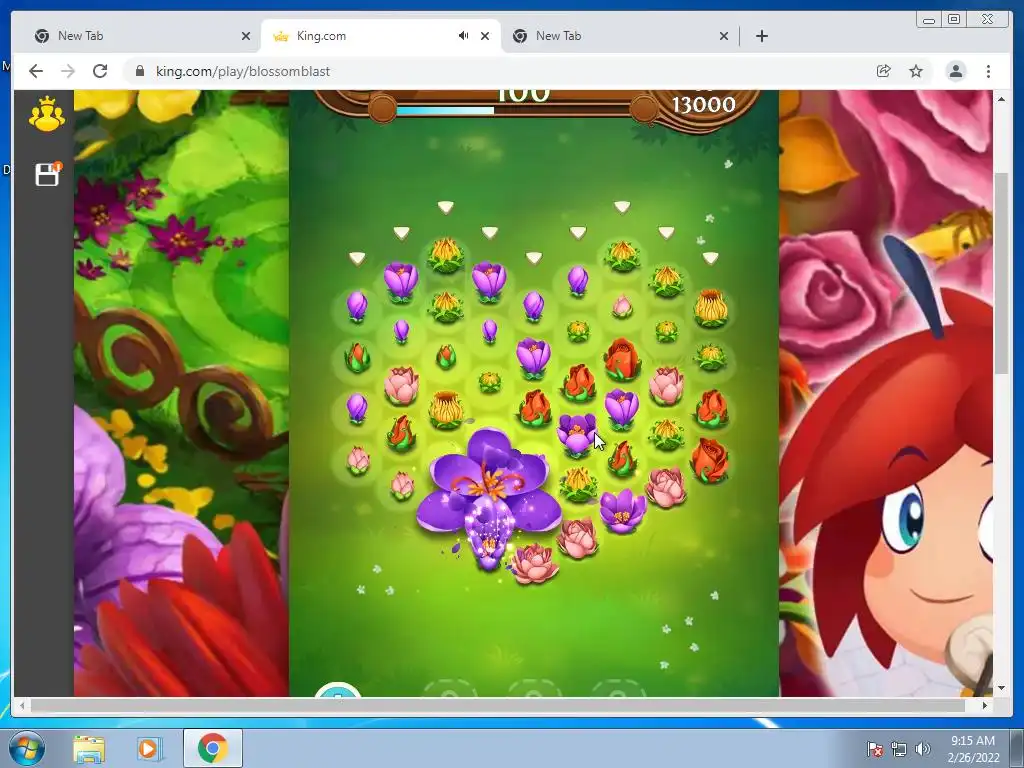Close the first New Tab
This screenshot has width=1024, height=768.
(246, 36)
